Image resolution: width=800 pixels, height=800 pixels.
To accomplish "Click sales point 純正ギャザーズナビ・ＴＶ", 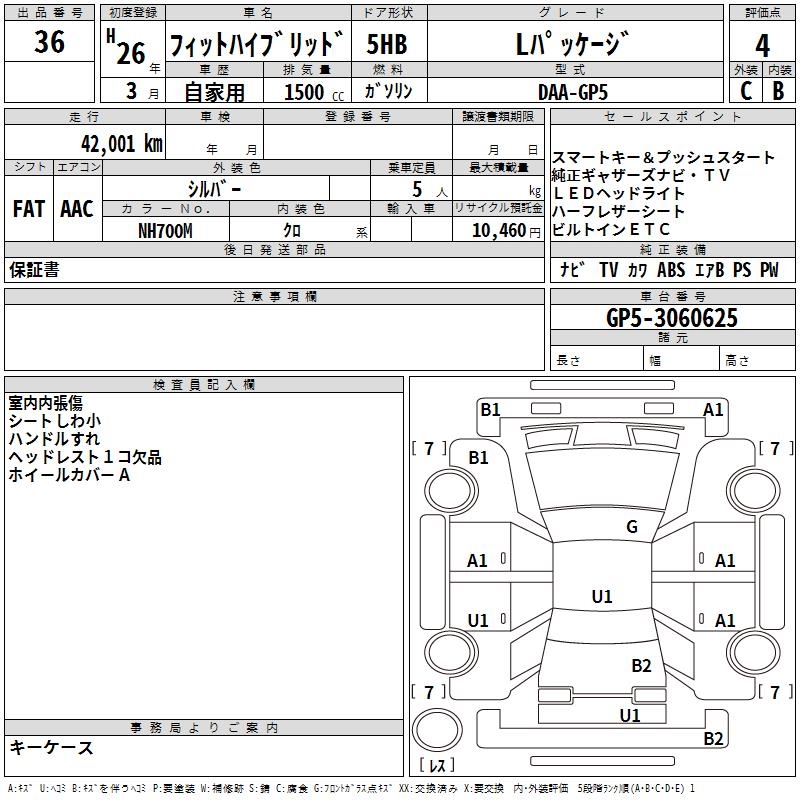I will coord(641,175).
